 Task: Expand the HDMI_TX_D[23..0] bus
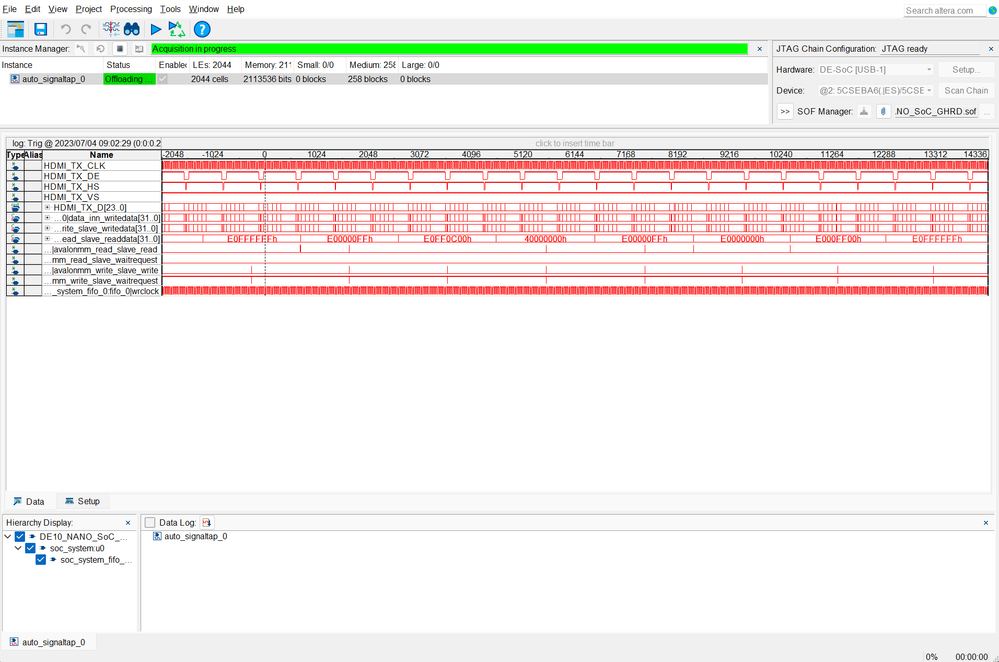(47, 208)
